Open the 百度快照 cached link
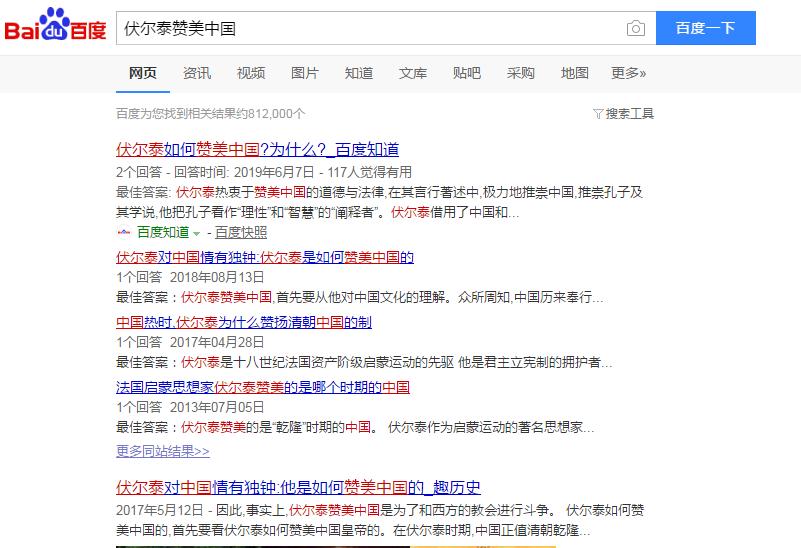The height and width of the screenshot is (548, 801). pos(241,232)
